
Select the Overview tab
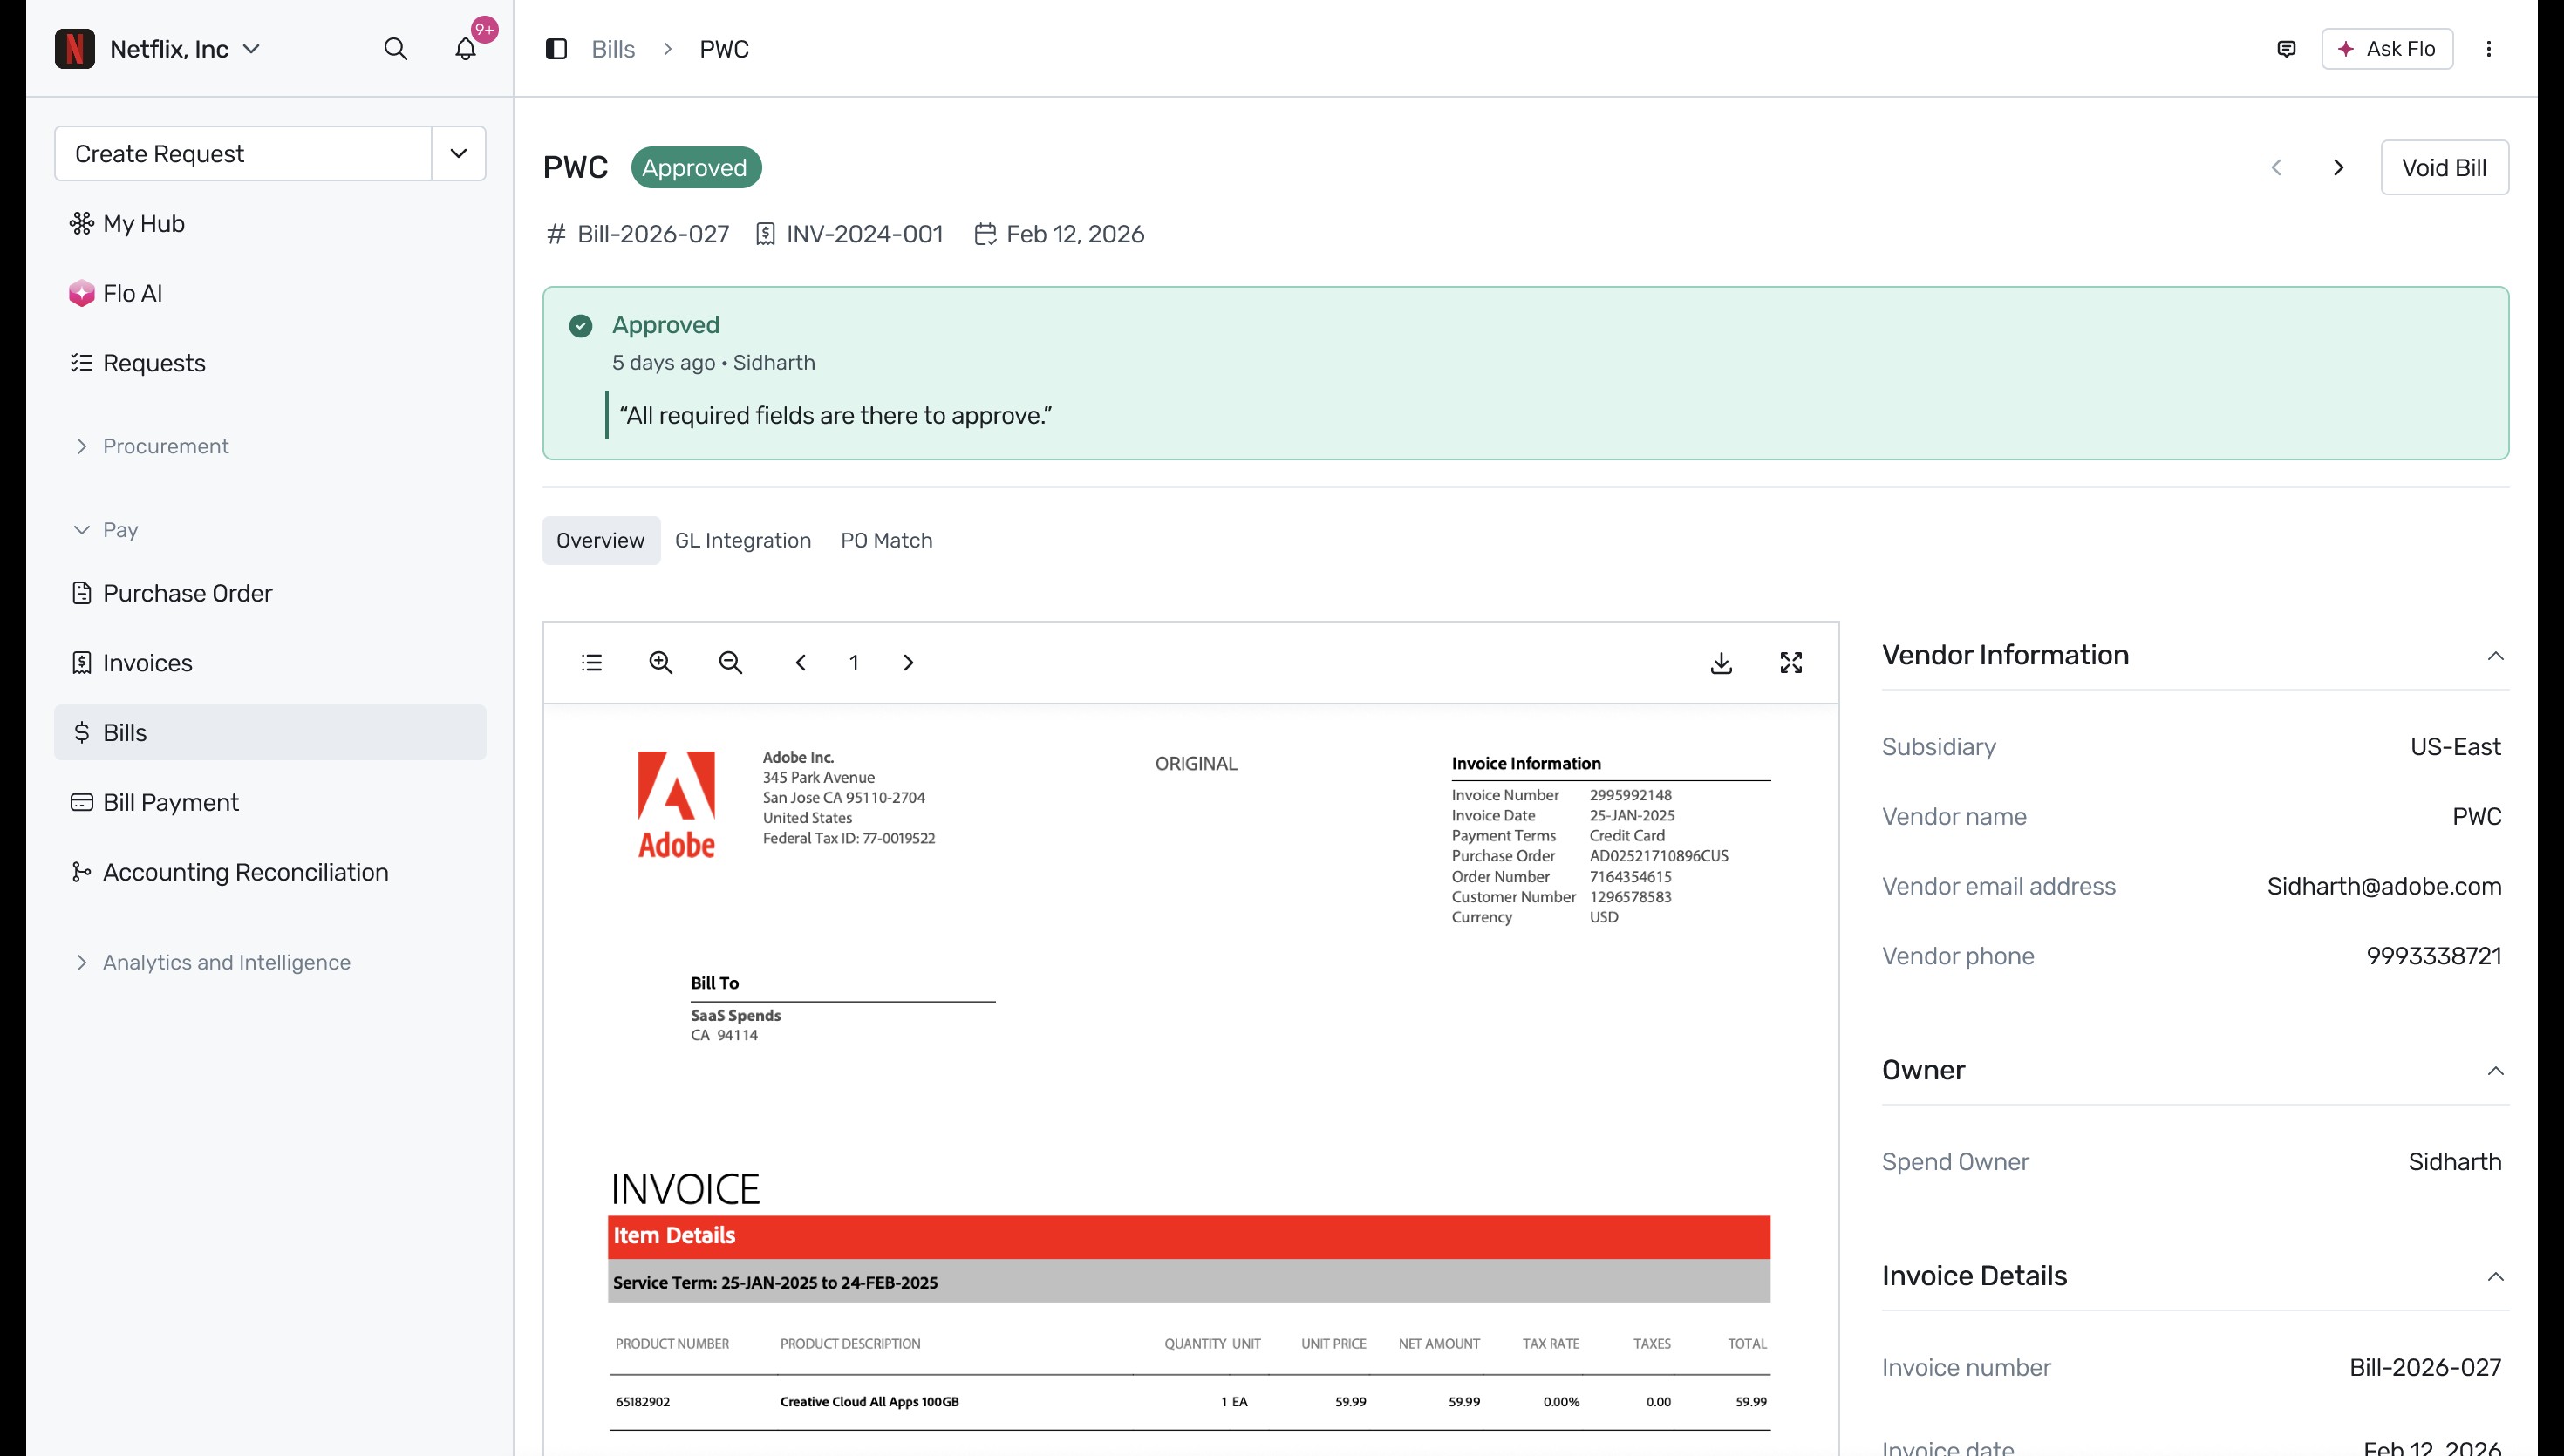(601, 541)
